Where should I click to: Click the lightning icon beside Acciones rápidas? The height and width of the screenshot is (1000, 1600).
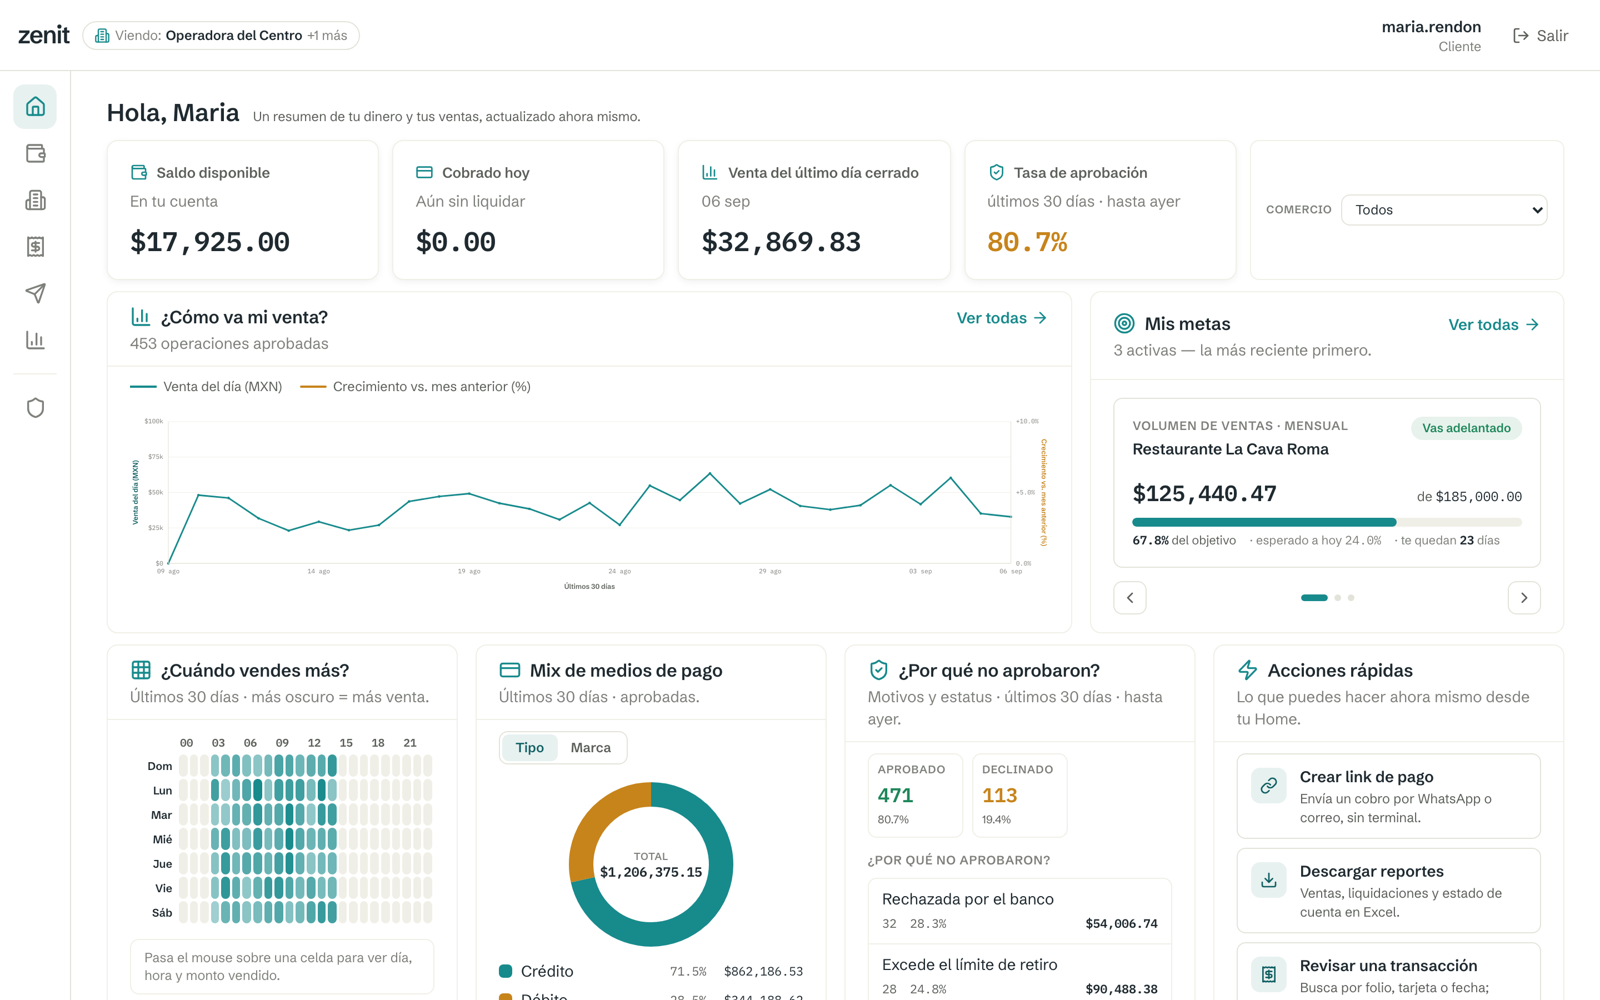(x=1247, y=670)
